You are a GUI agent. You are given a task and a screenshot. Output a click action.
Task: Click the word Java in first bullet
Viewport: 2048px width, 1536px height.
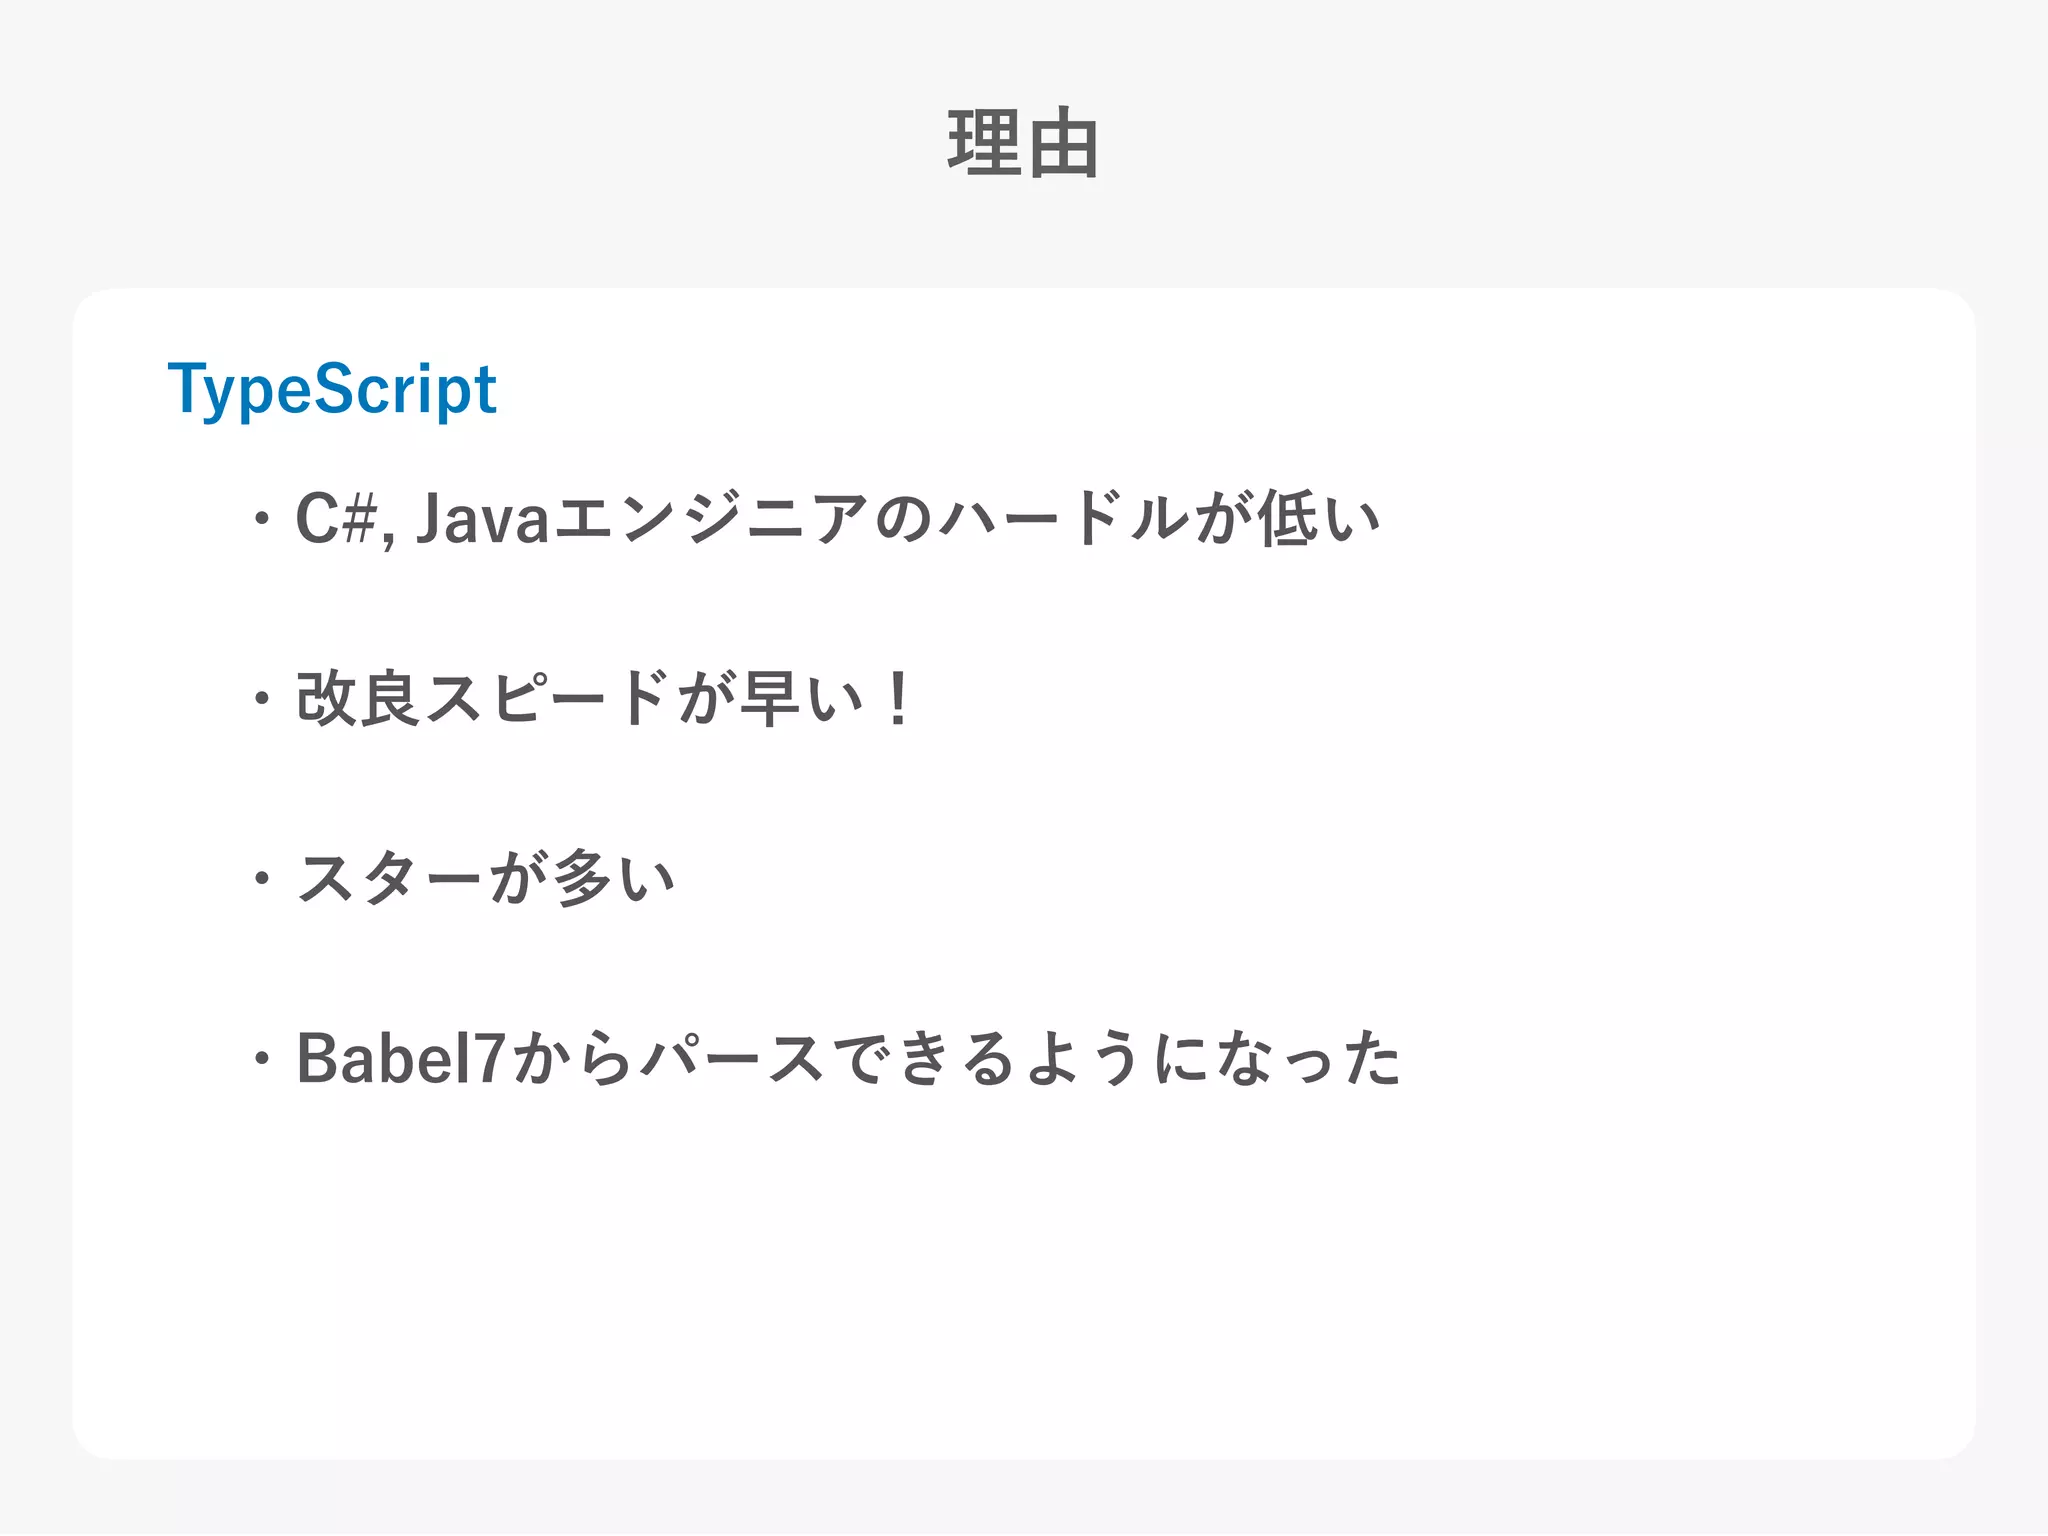click(x=482, y=519)
